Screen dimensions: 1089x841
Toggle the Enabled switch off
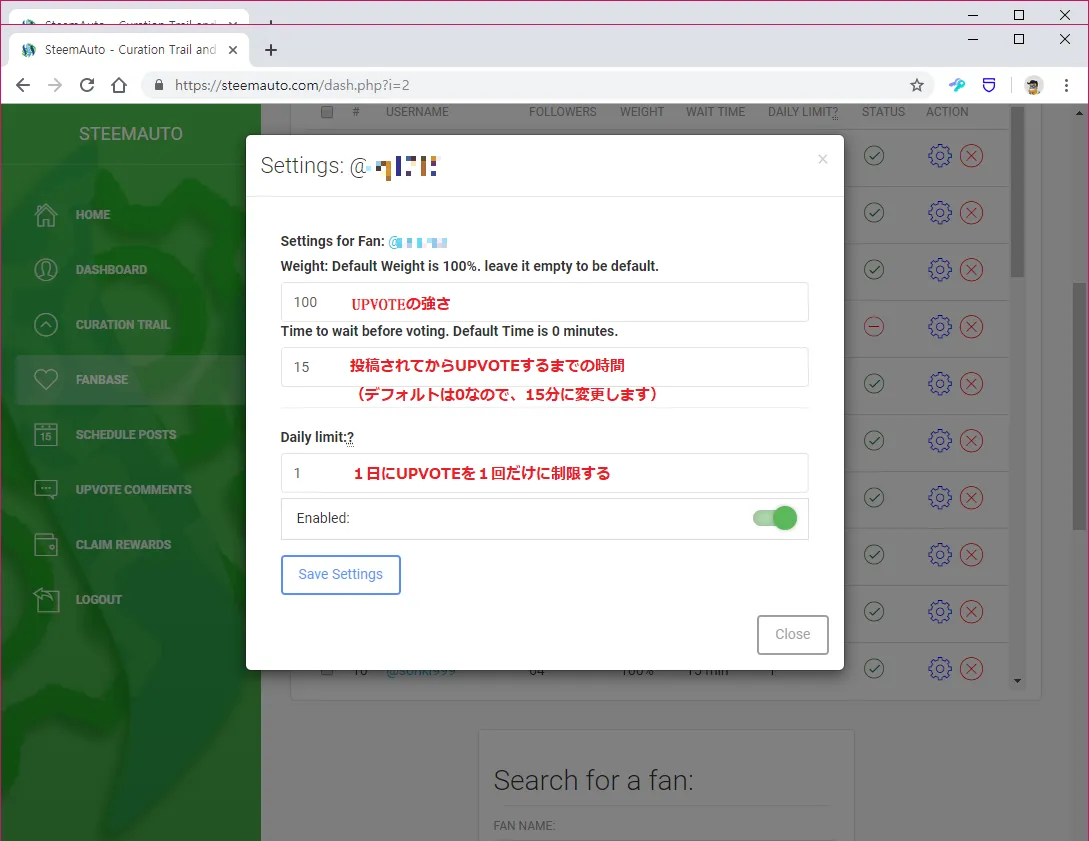(774, 518)
